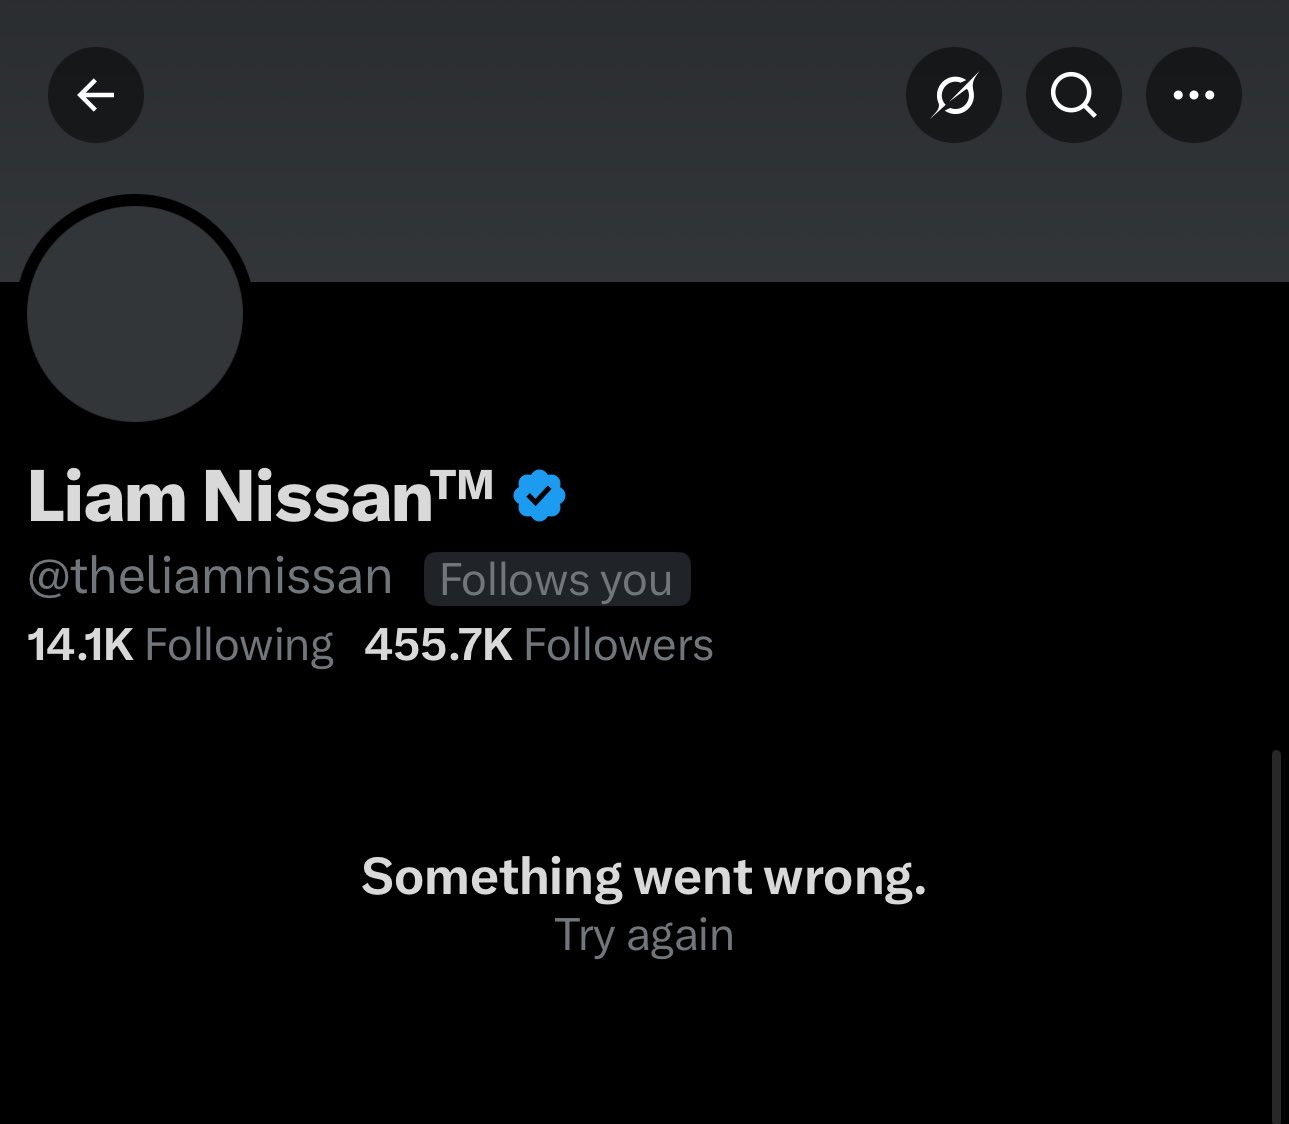The height and width of the screenshot is (1124, 1289).
Task: Open the 455.7K count number
Action: click(439, 645)
